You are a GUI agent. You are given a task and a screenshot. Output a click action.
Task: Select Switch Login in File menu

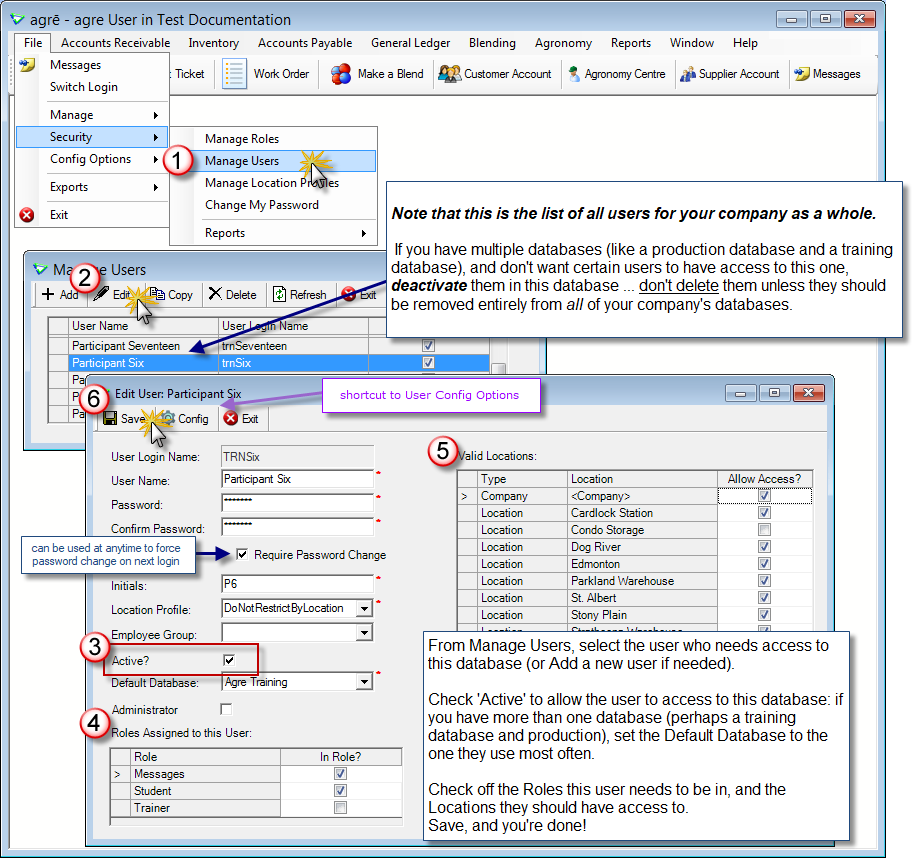[x=84, y=87]
